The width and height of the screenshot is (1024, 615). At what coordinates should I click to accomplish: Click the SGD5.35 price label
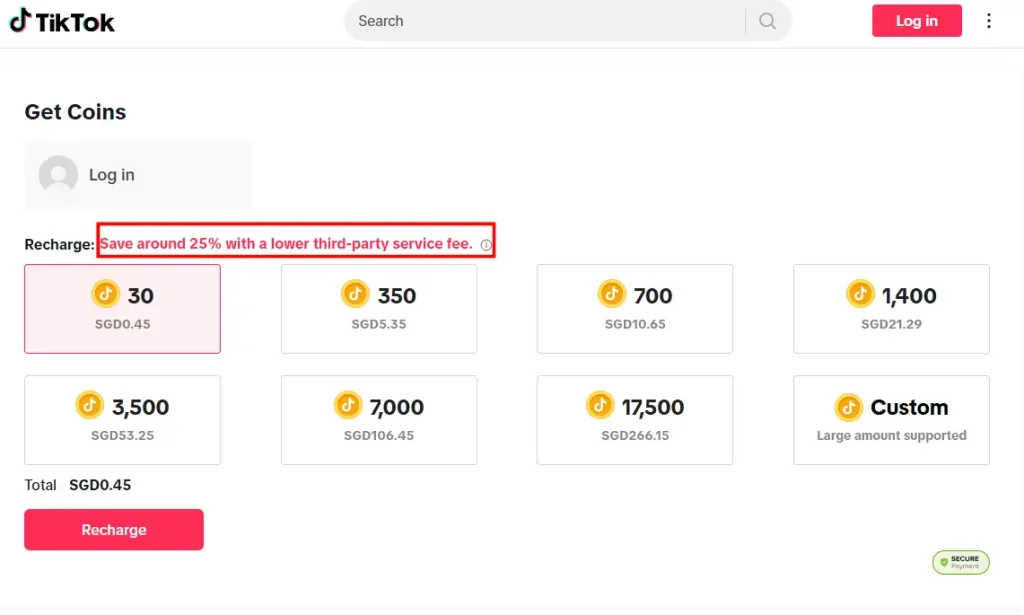pyautogui.click(x=379, y=324)
